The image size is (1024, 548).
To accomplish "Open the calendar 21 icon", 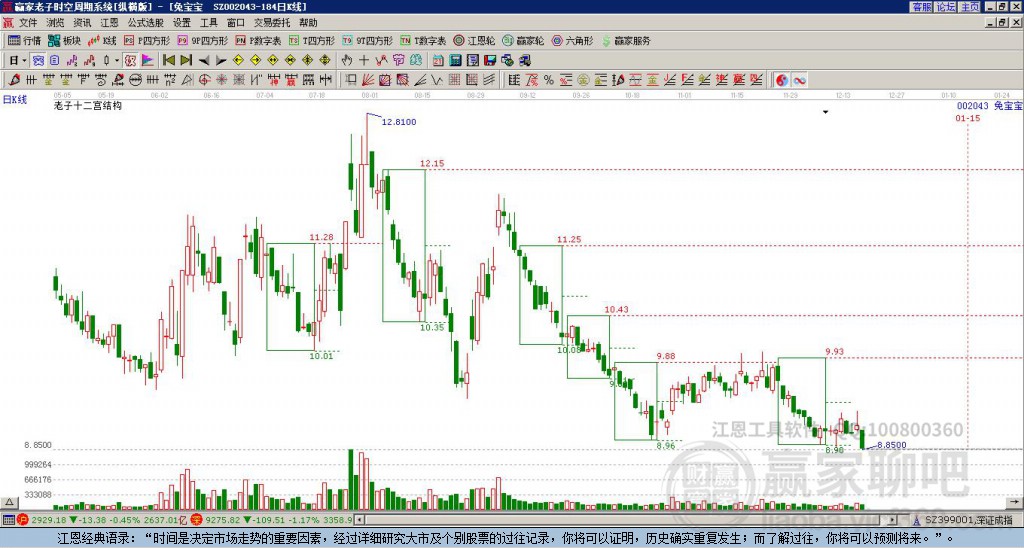I will pyautogui.click(x=438, y=61).
